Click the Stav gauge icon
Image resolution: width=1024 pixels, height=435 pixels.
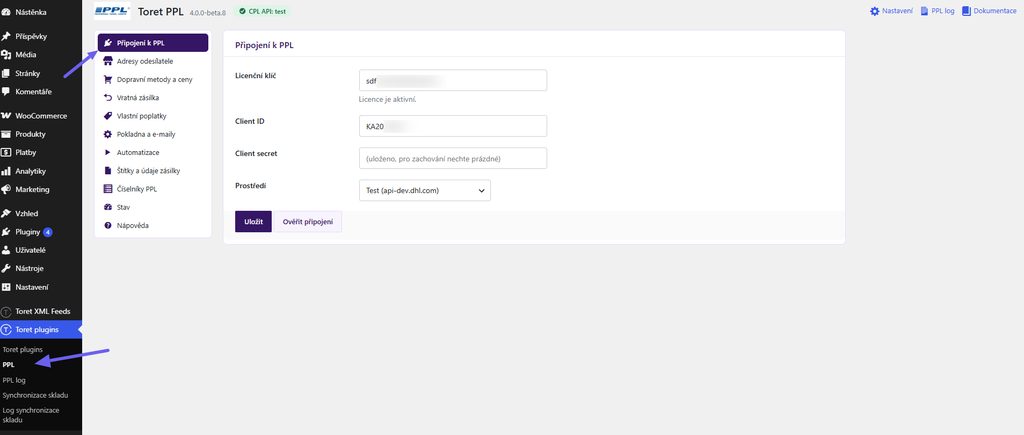(x=108, y=207)
